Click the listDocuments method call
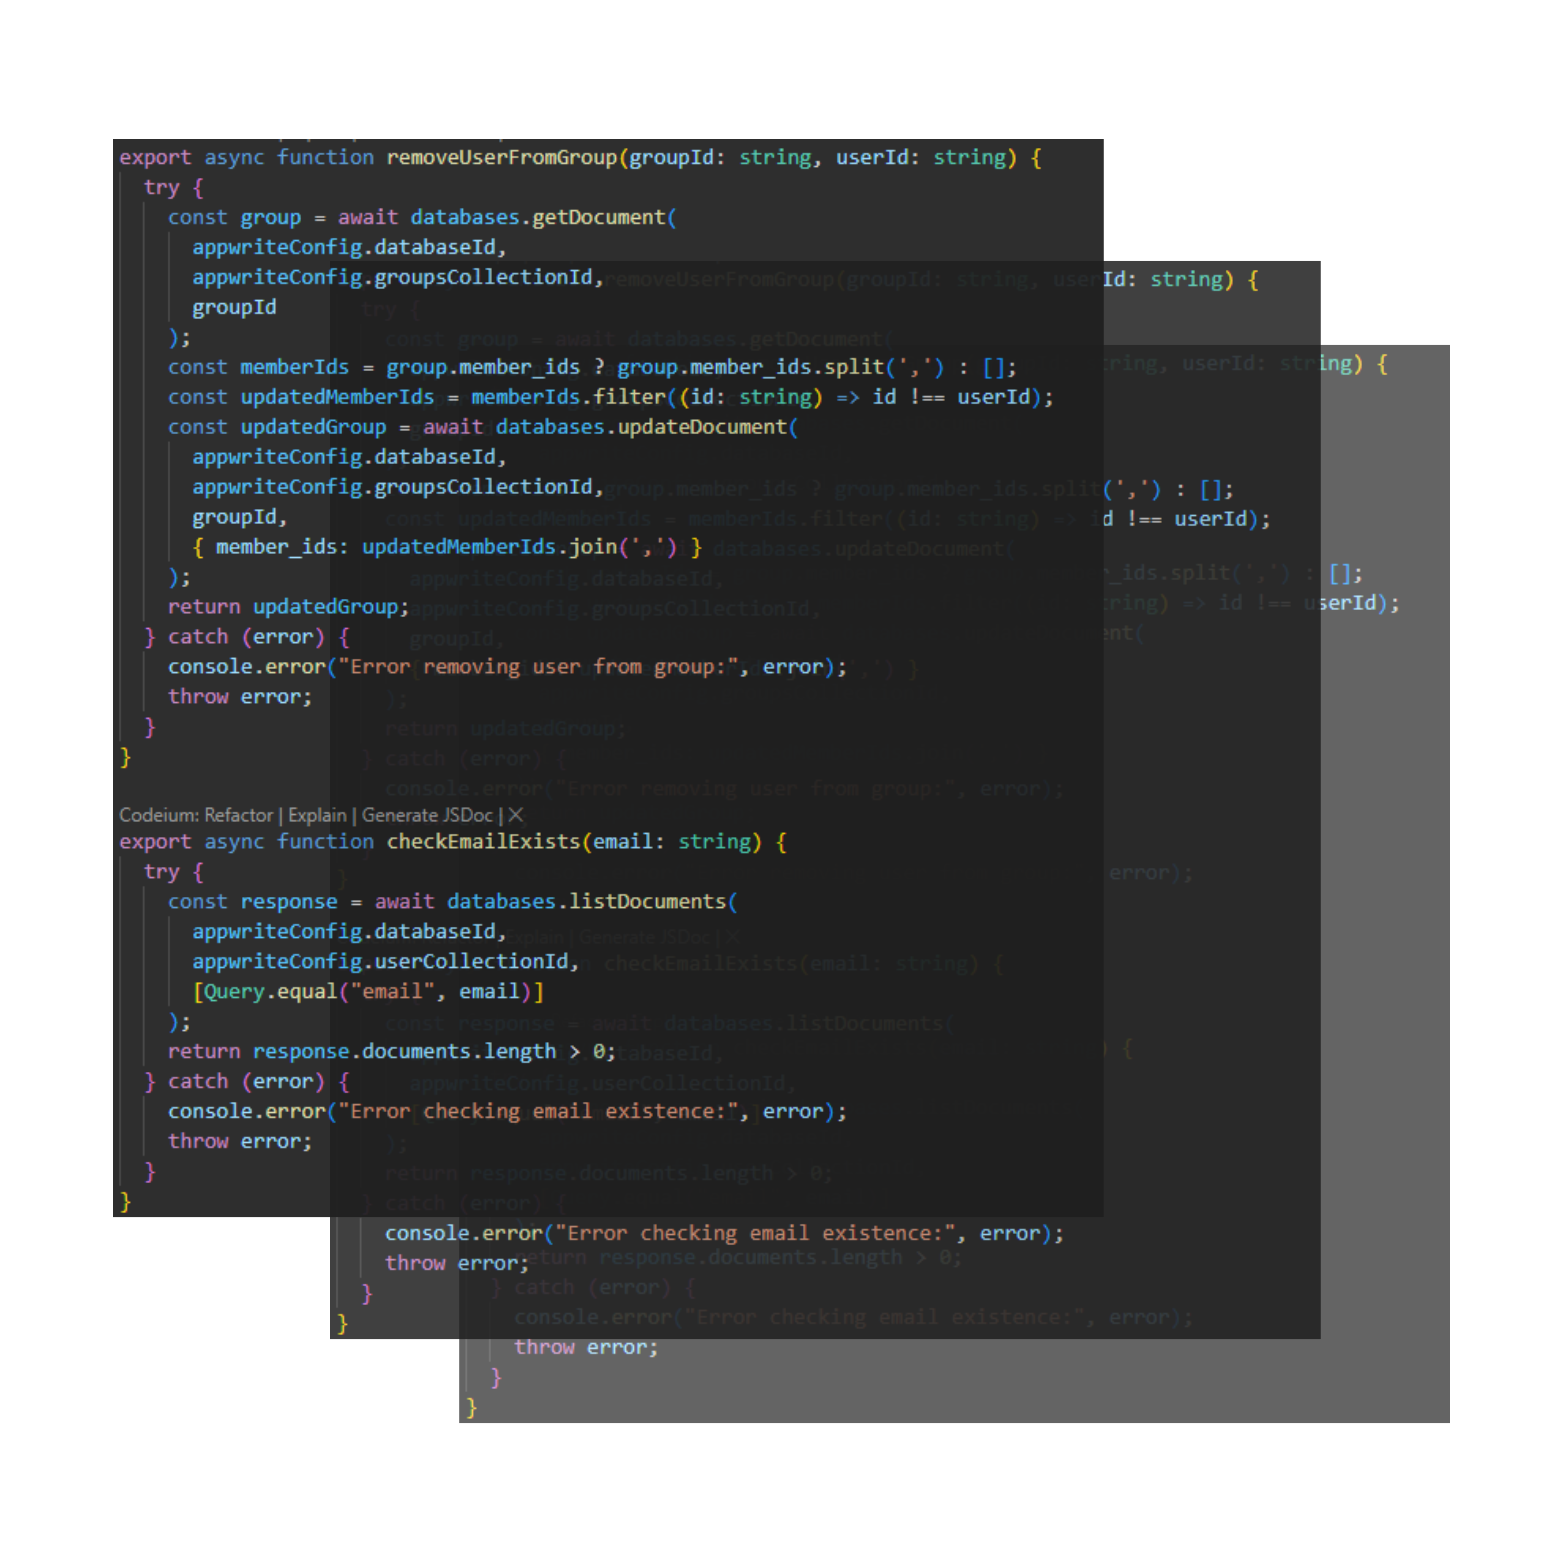 (647, 901)
